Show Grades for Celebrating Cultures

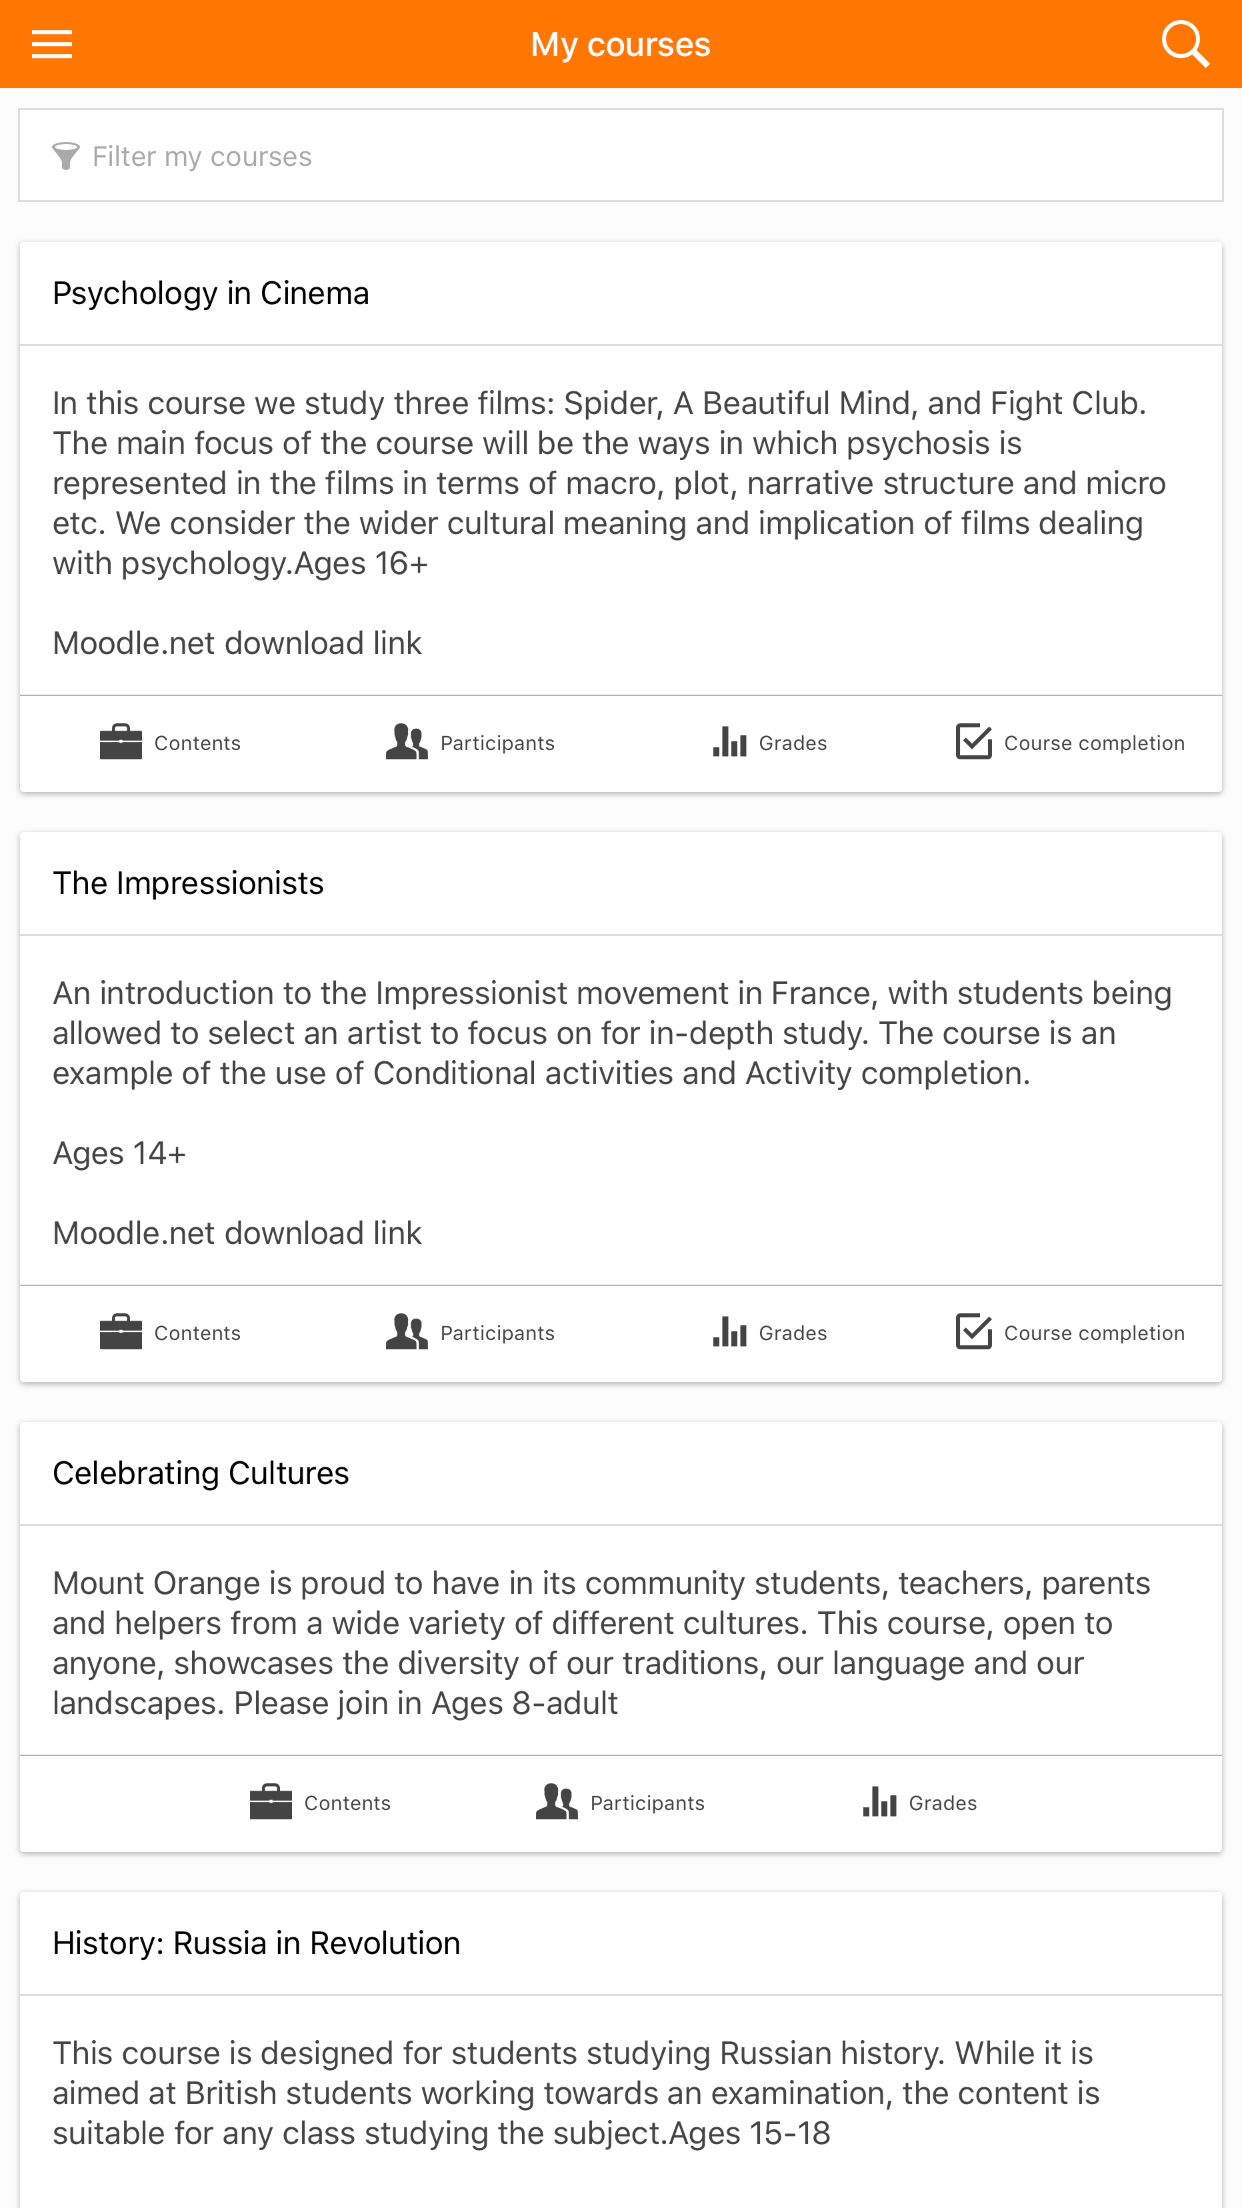click(920, 1803)
